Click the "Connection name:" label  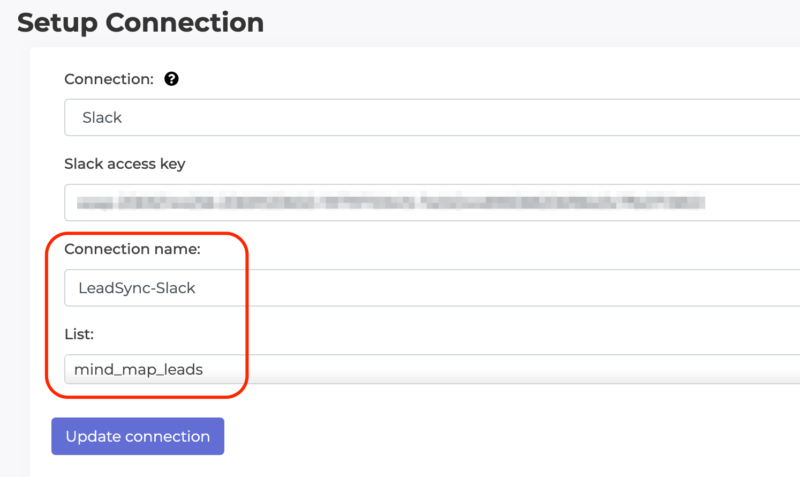[132, 249]
